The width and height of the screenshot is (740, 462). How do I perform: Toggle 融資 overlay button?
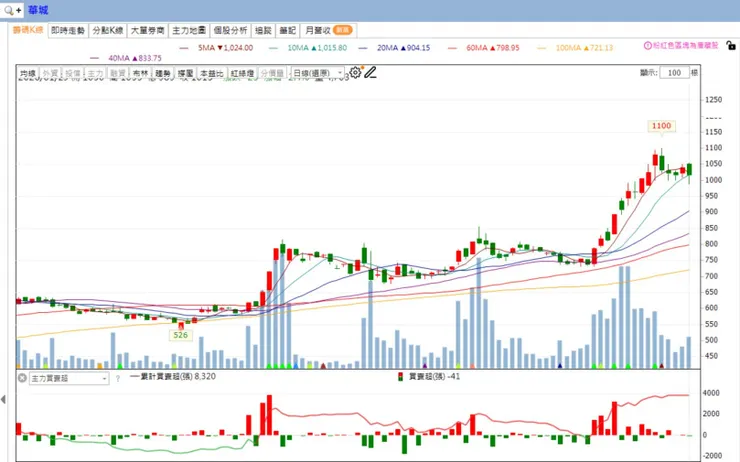[118, 73]
